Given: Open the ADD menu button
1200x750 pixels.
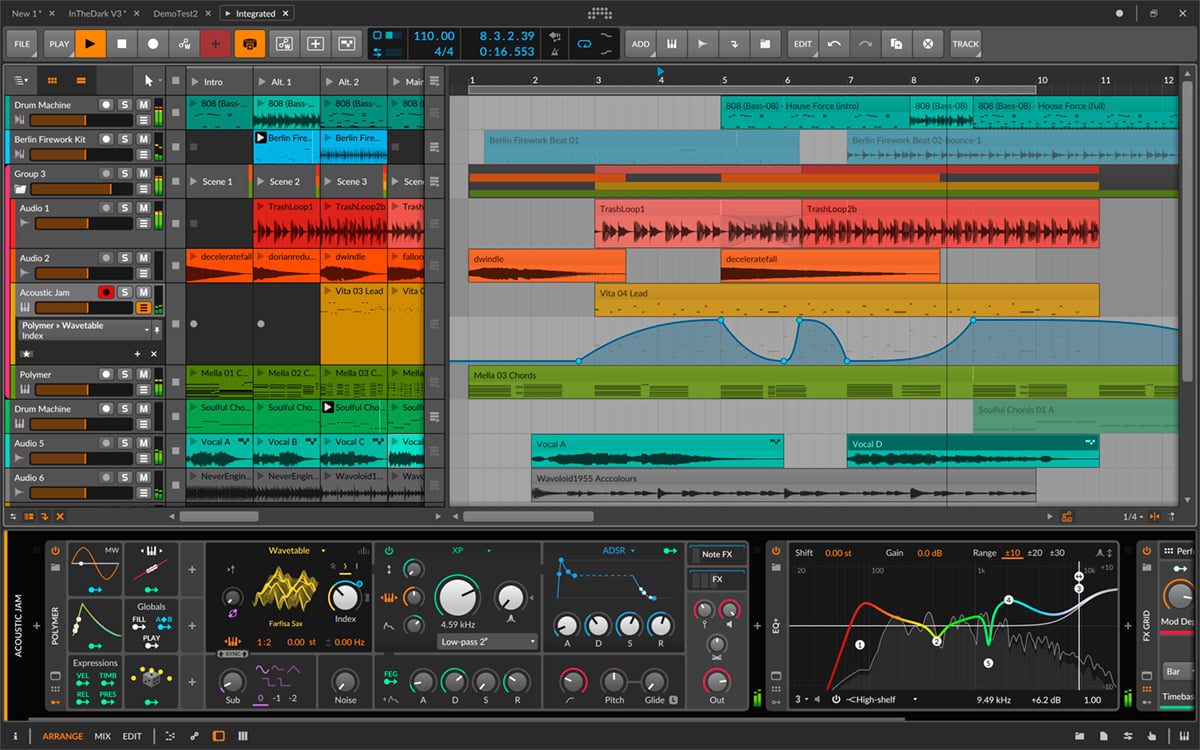Looking at the screenshot, I should tap(641, 44).
